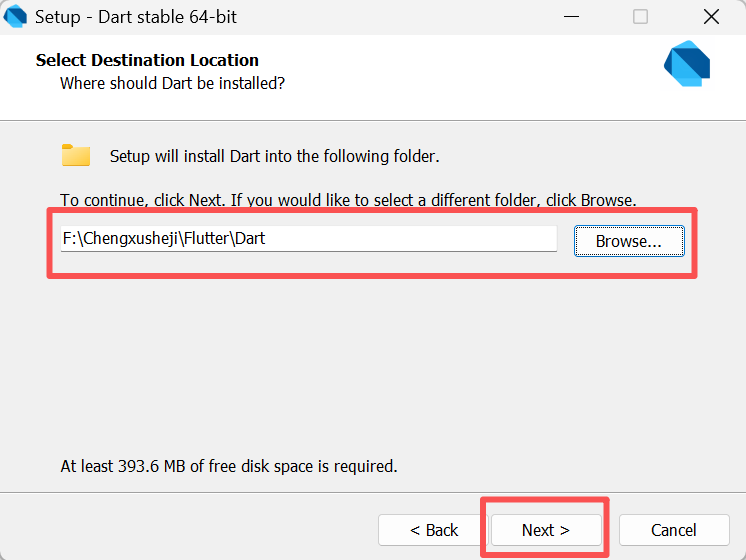The width and height of the screenshot is (746, 560).
Task: Click the yellow folder icon
Action: [76, 155]
